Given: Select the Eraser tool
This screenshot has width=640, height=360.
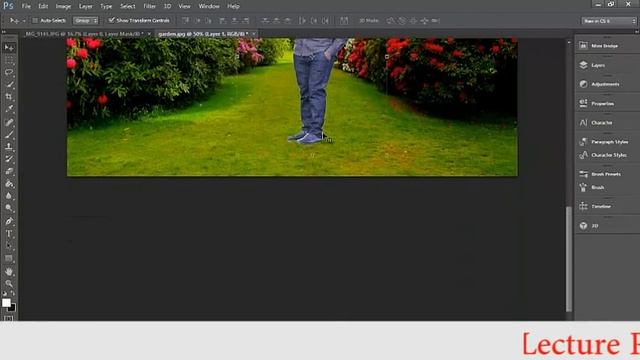Looking at the screenshot, I should 9,171.
